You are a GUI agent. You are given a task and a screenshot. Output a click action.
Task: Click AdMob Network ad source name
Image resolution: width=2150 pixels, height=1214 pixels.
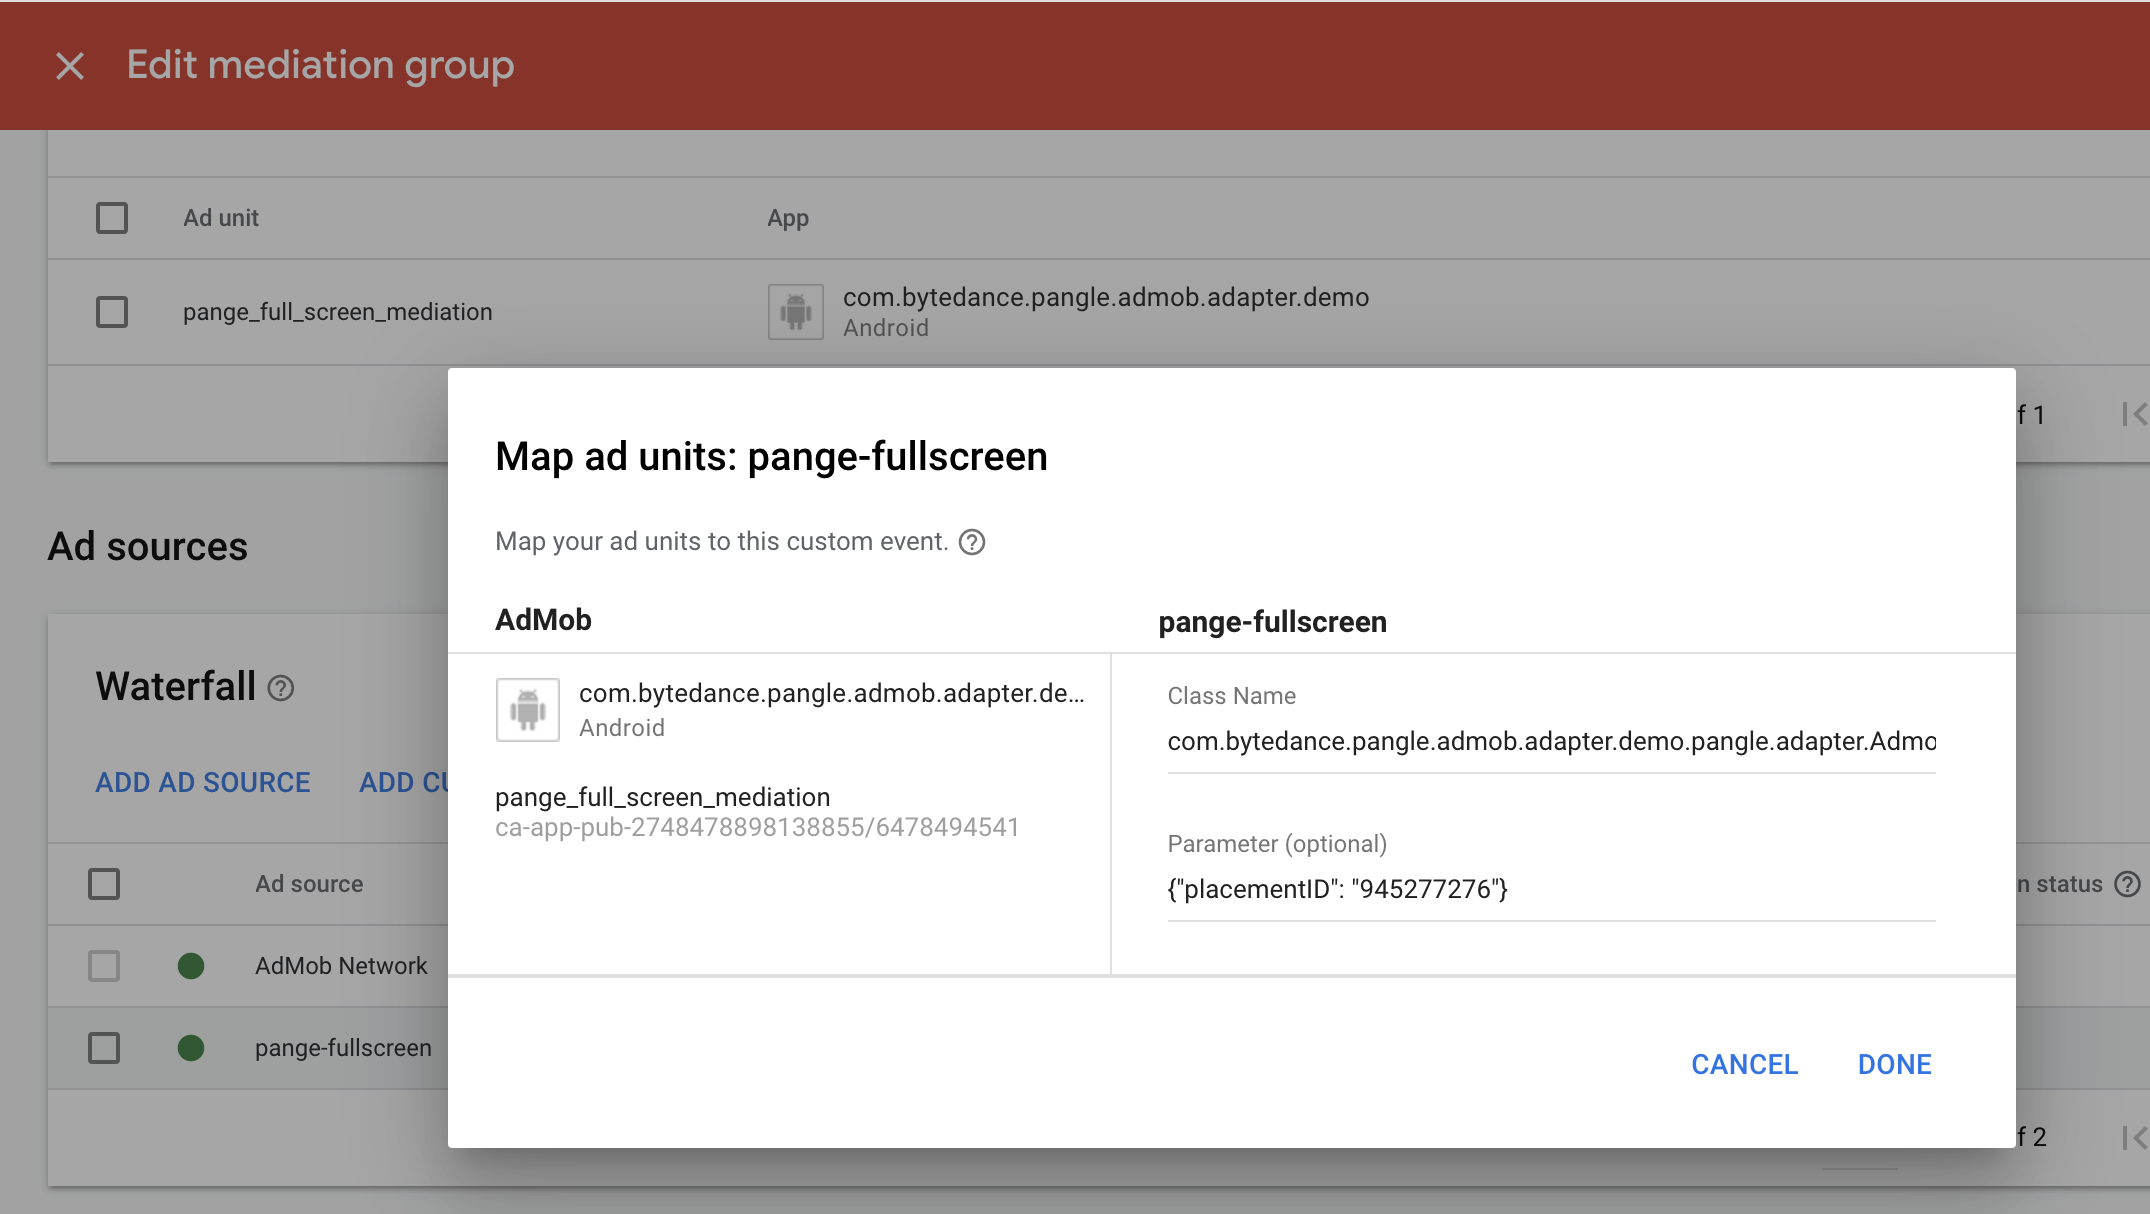click(x=341, y=966)
